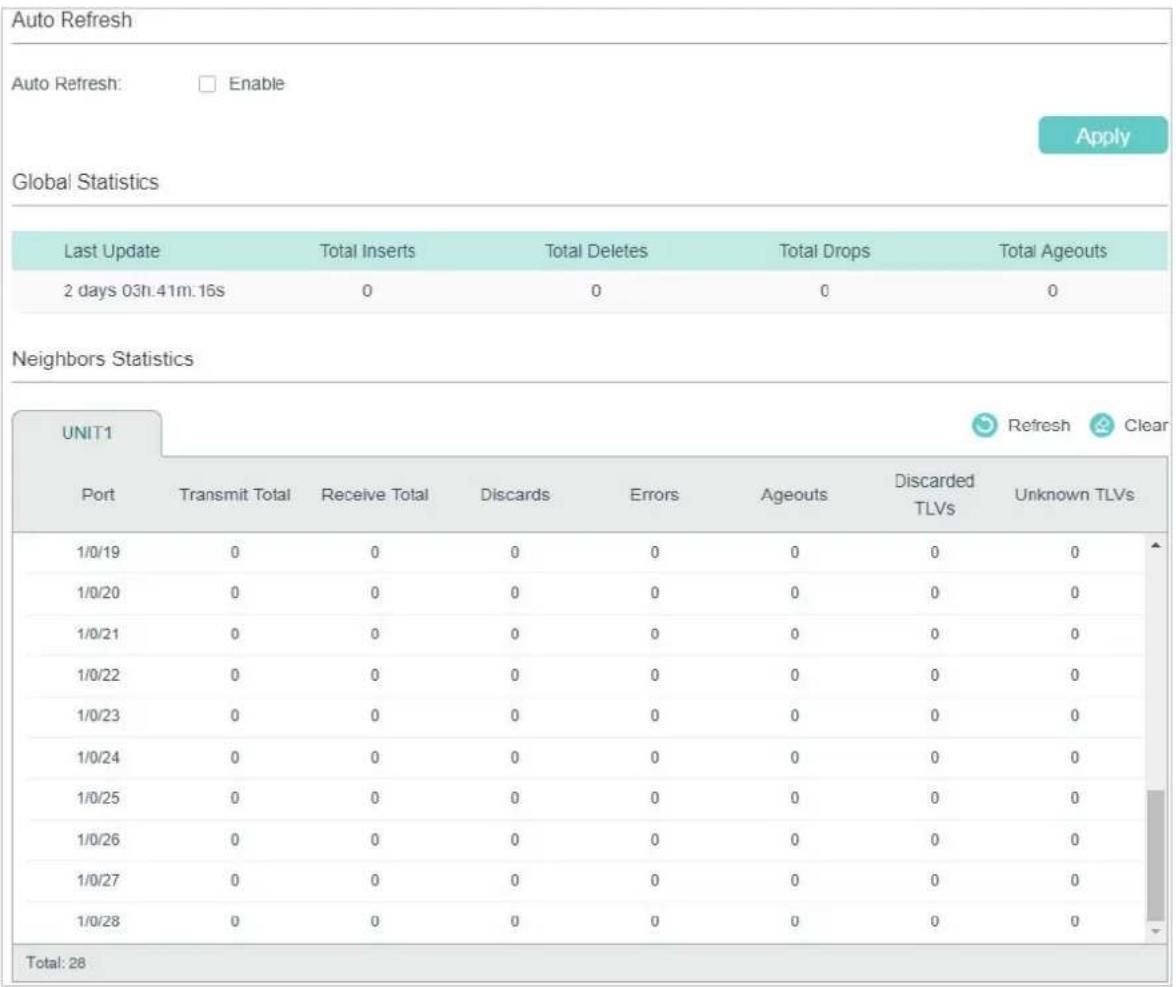Click Transmit Total value for port 1/0/19
Screen dimensions: 1176x987
[x=235, y=553]
